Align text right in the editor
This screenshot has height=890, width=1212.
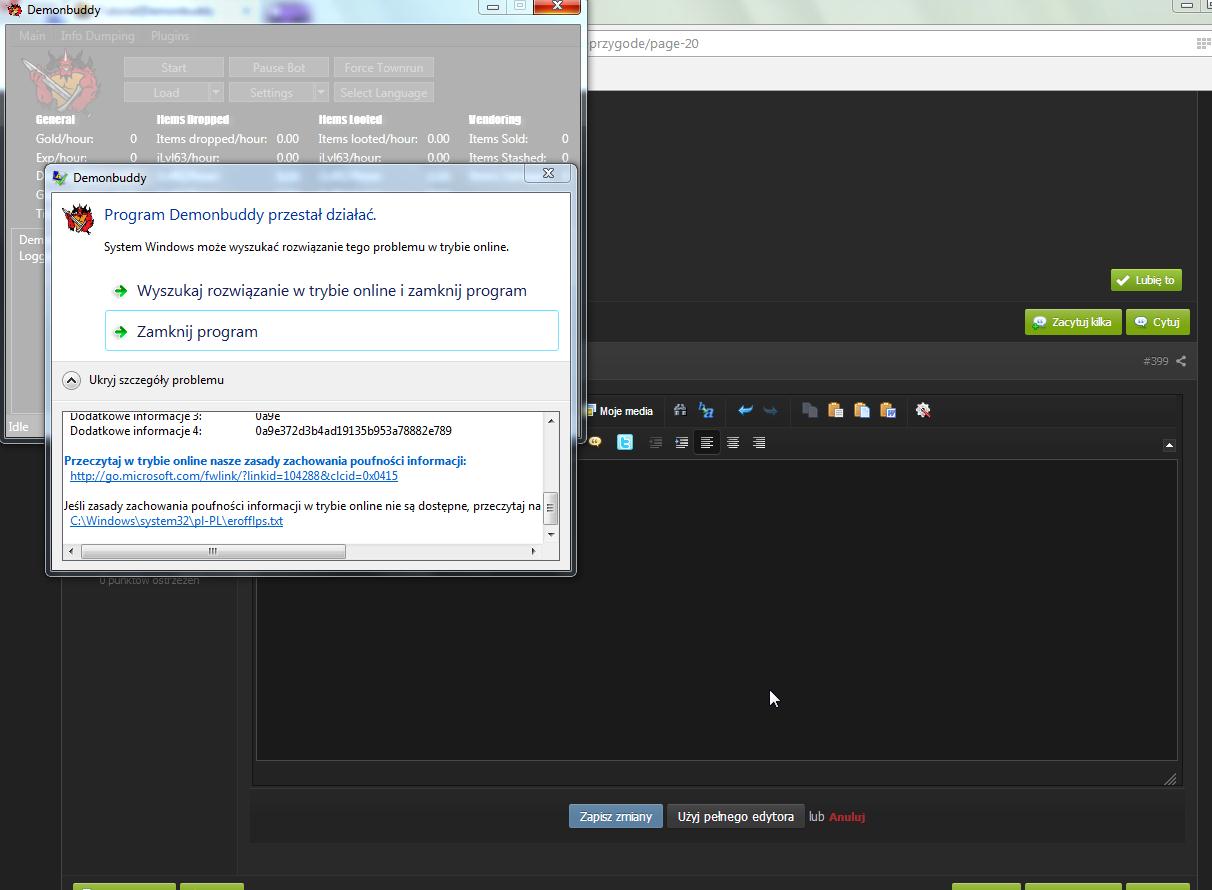pyautogui.click(x=759, y=442)
